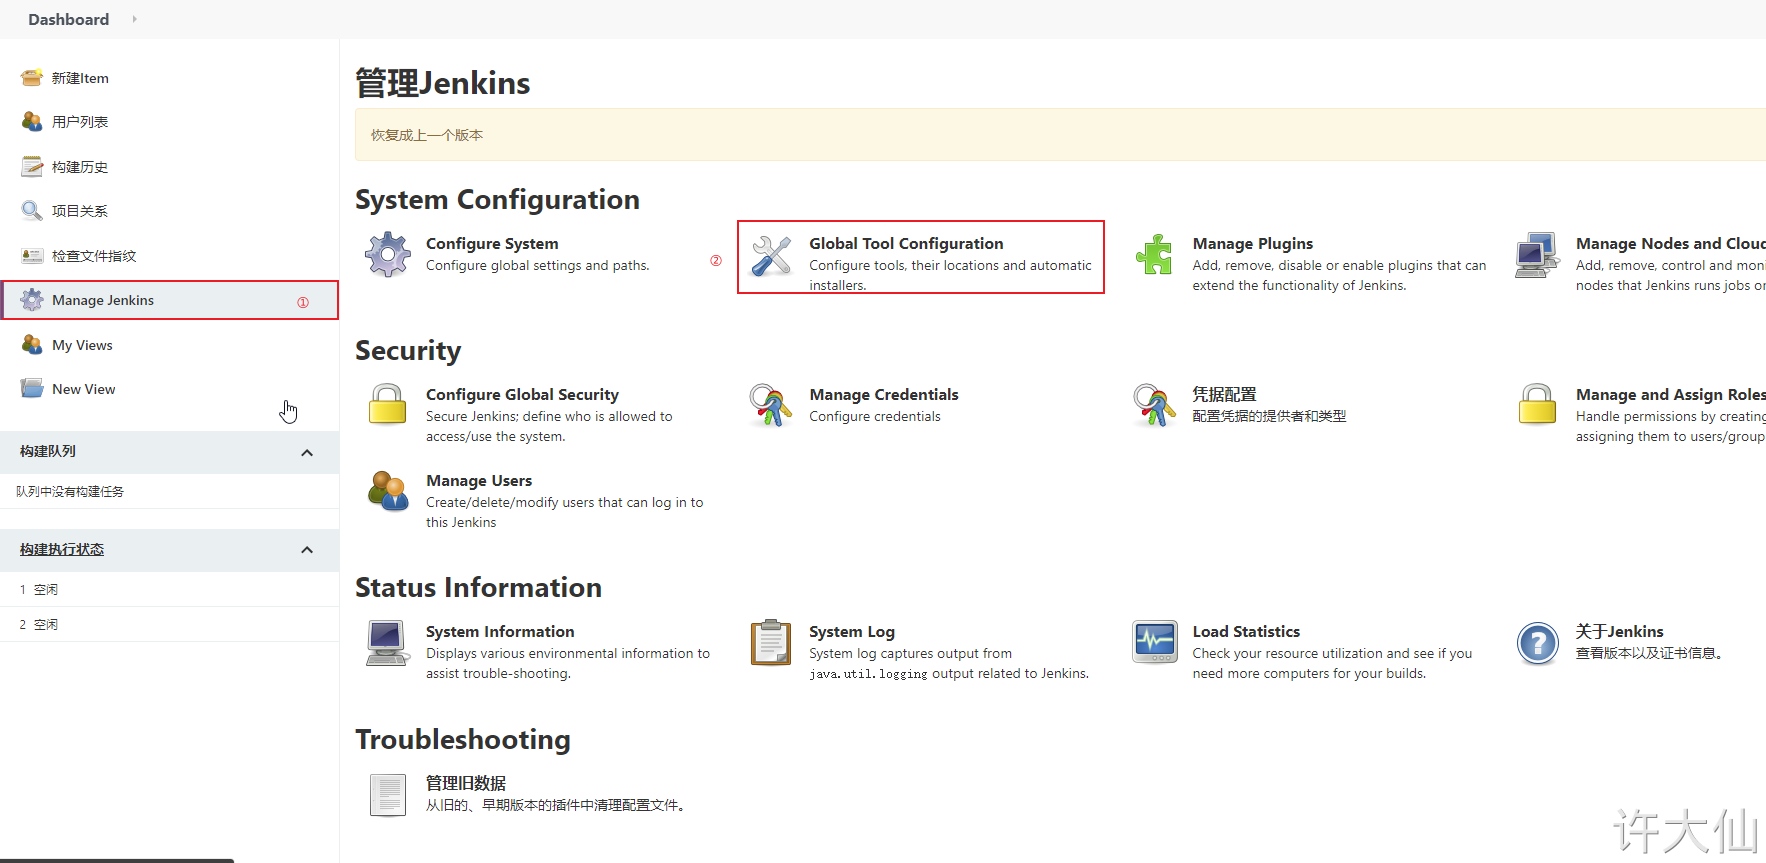This screenshot has width=1766, height=863.
Task: Open 用户列表 in the sidebar
Action: point(80,122)
